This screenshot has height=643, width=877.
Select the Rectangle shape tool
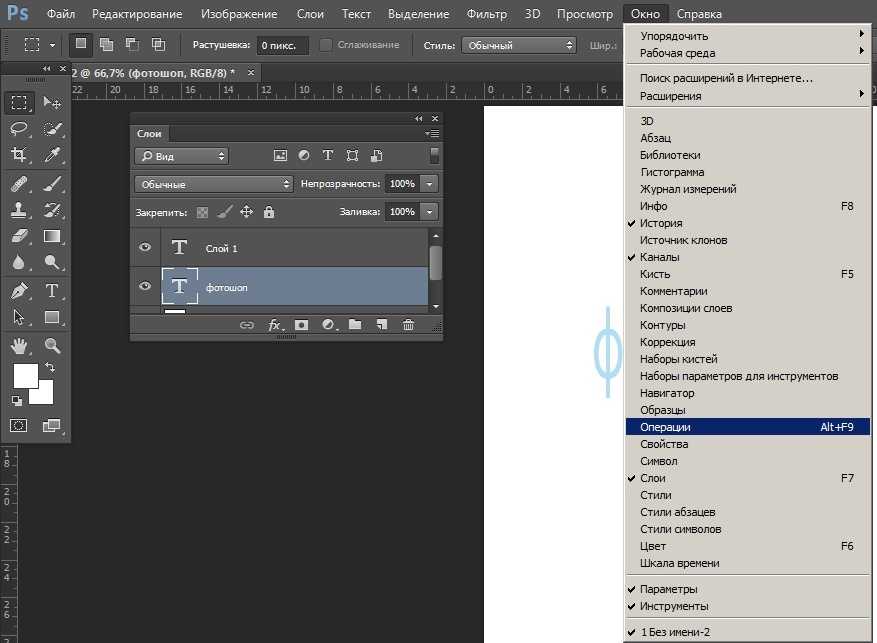point(53,317)
